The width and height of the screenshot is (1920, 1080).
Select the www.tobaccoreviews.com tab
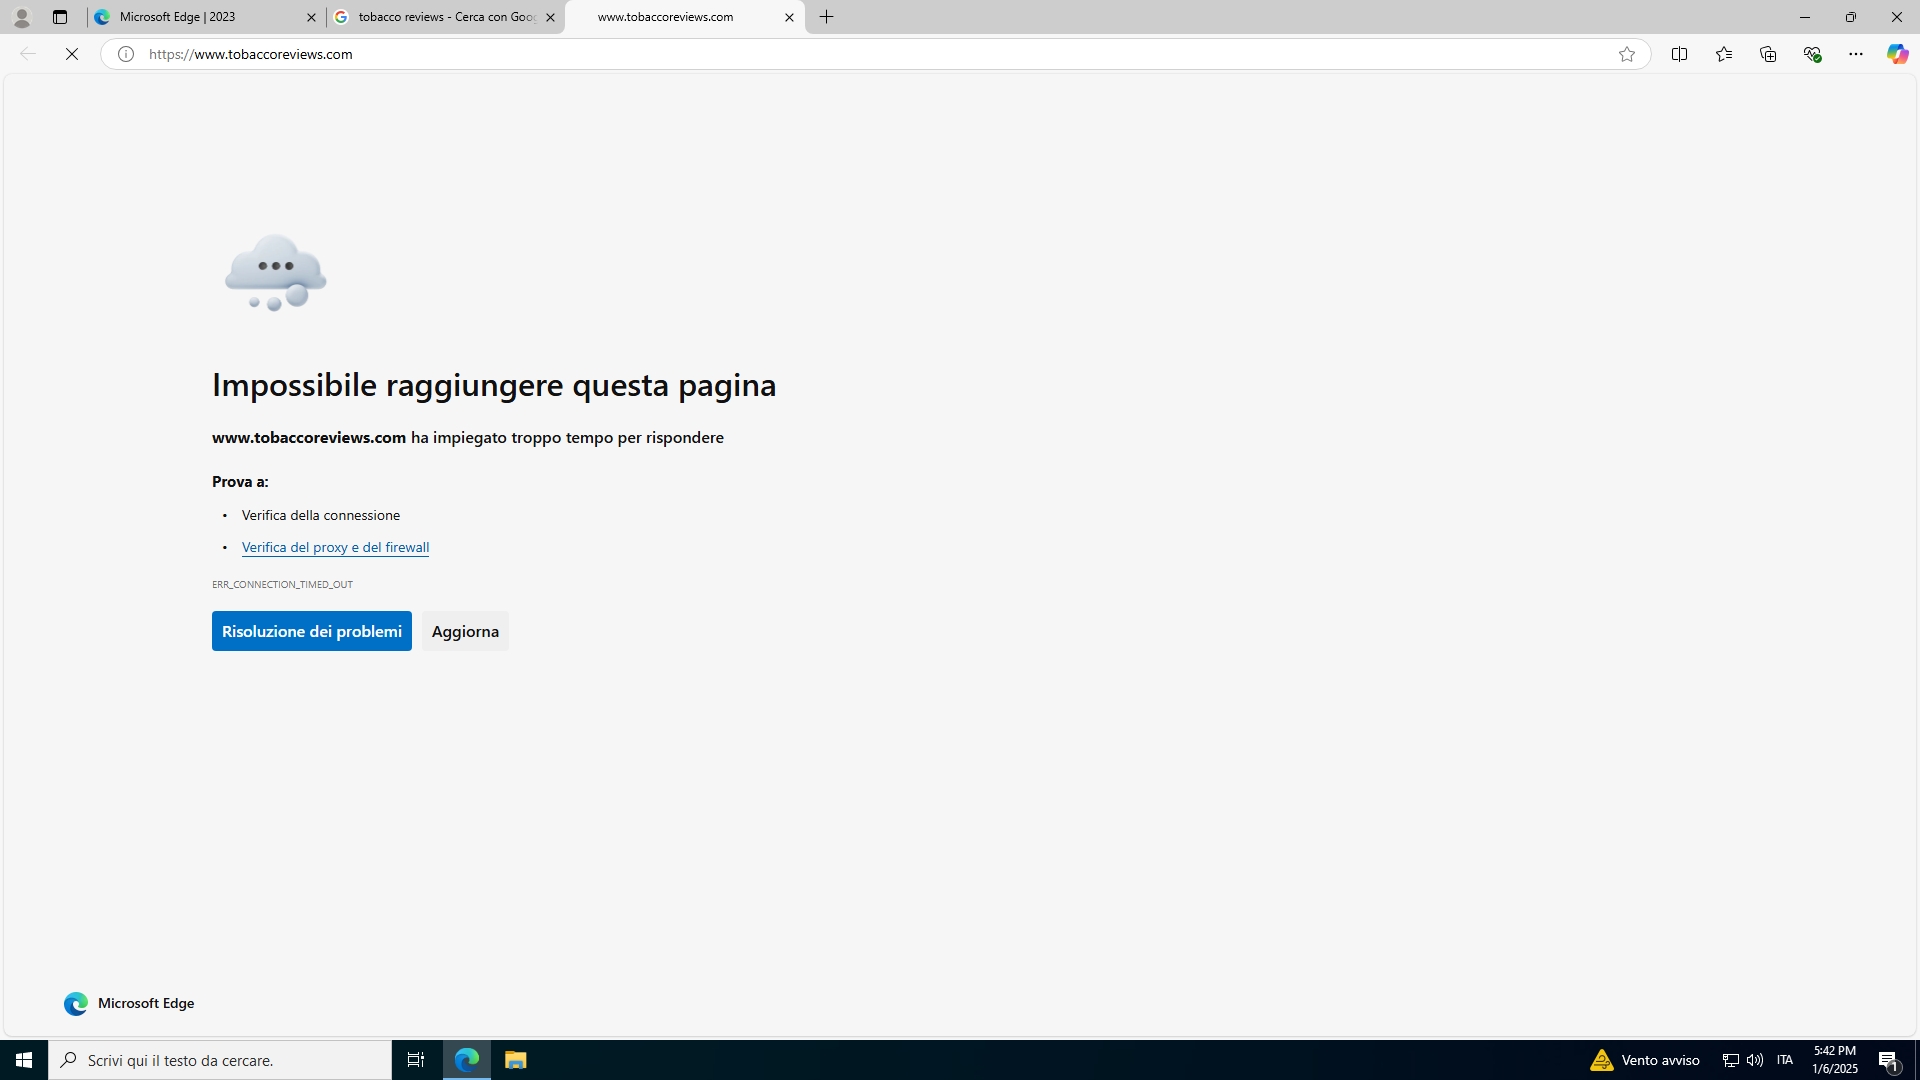click(x=685, y=17)
